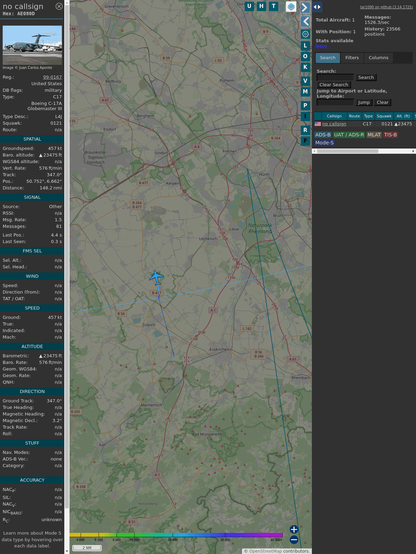Sort by the flag column header
Viewport: 416px width, 554px height.
[318, 116]
